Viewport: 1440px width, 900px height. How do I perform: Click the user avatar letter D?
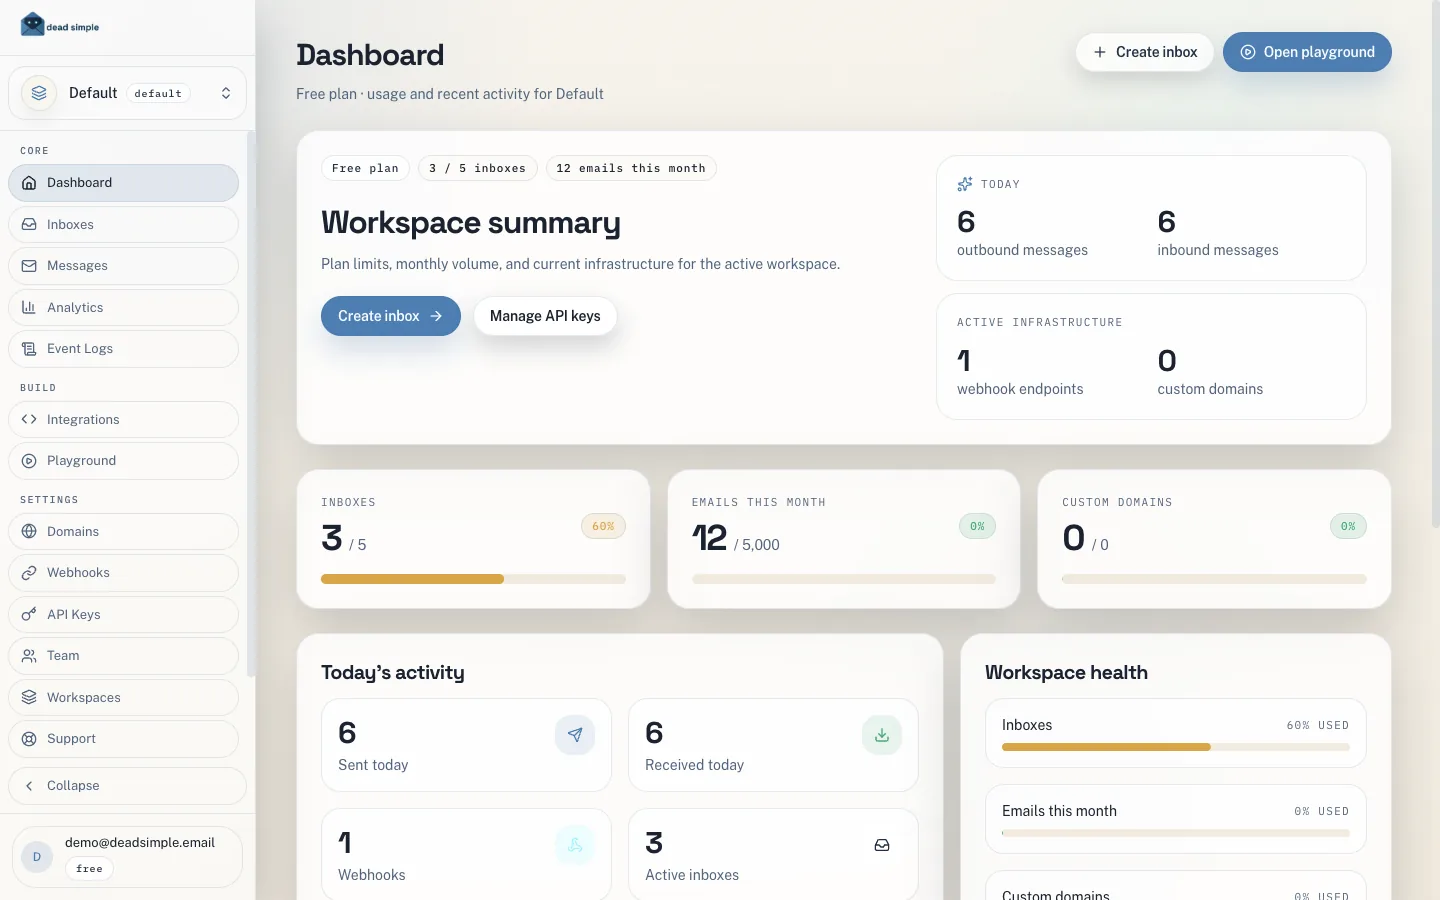click(x=37, y=857)
